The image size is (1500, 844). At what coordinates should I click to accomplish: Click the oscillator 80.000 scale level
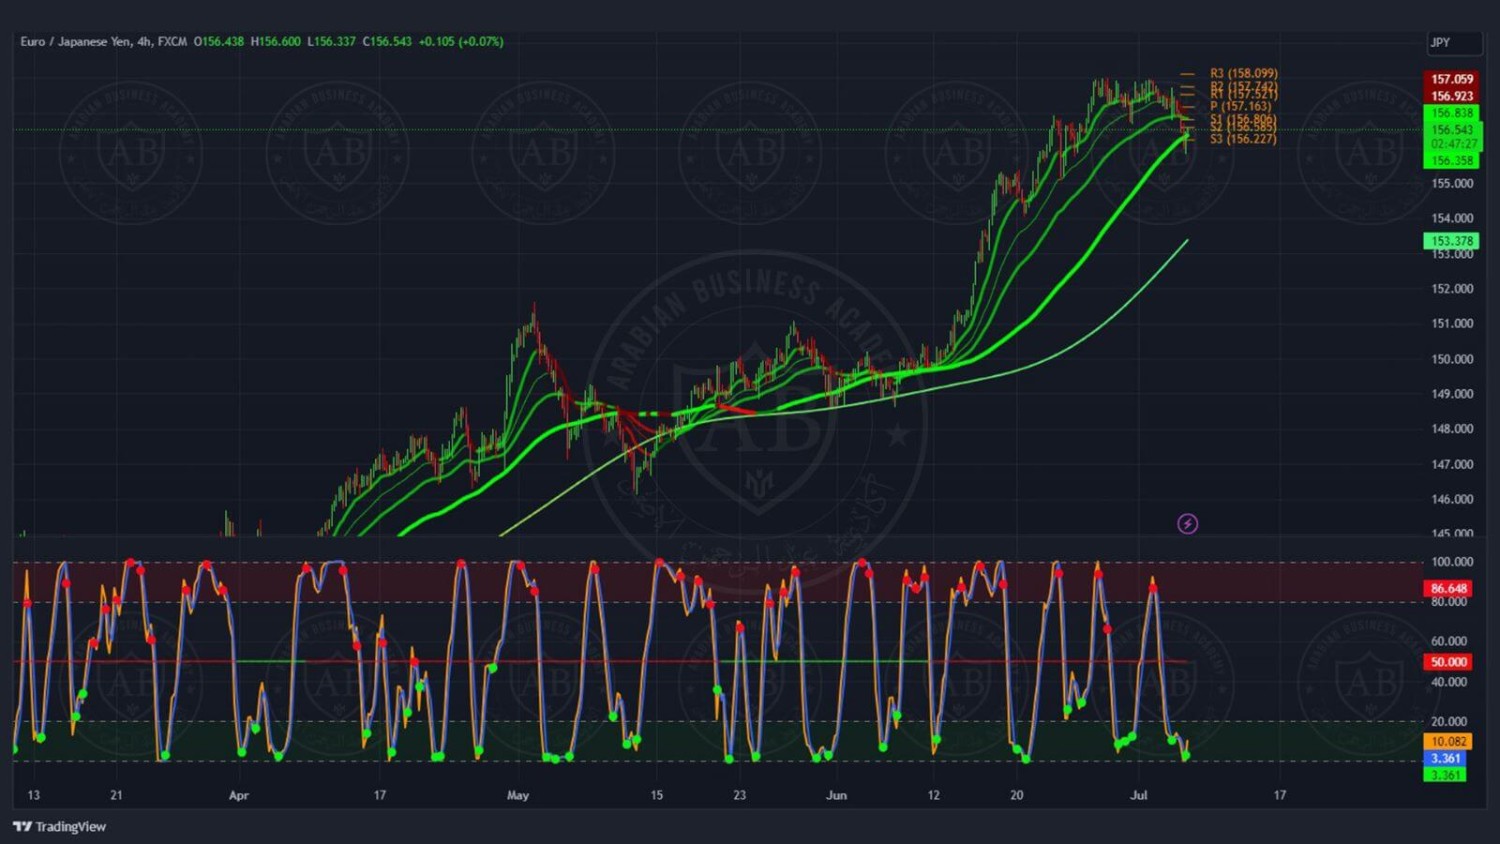point(1449,602)
